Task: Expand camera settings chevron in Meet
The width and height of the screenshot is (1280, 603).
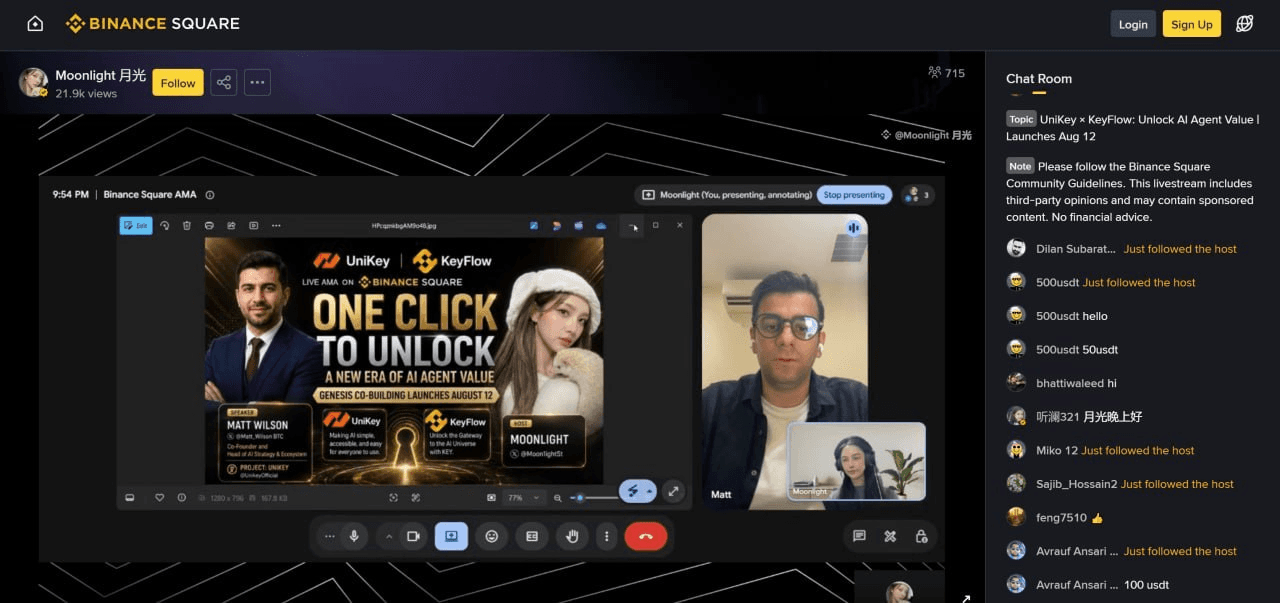Action: 389,537
